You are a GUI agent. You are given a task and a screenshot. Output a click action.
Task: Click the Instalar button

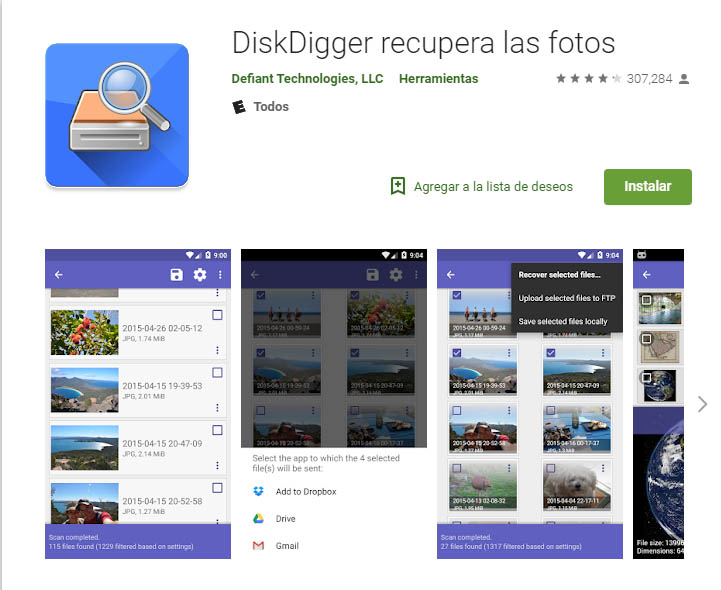[x=647, y=186]
